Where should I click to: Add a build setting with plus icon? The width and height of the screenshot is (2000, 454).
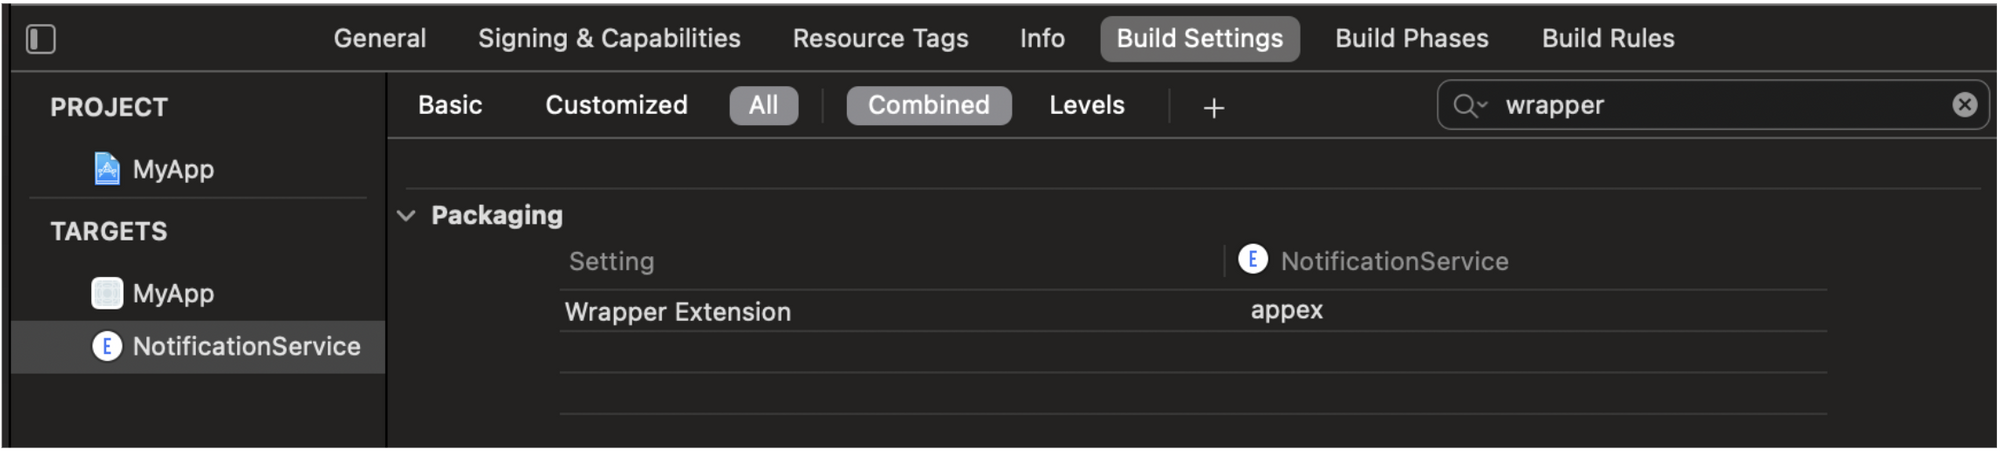pos(1213,108)
